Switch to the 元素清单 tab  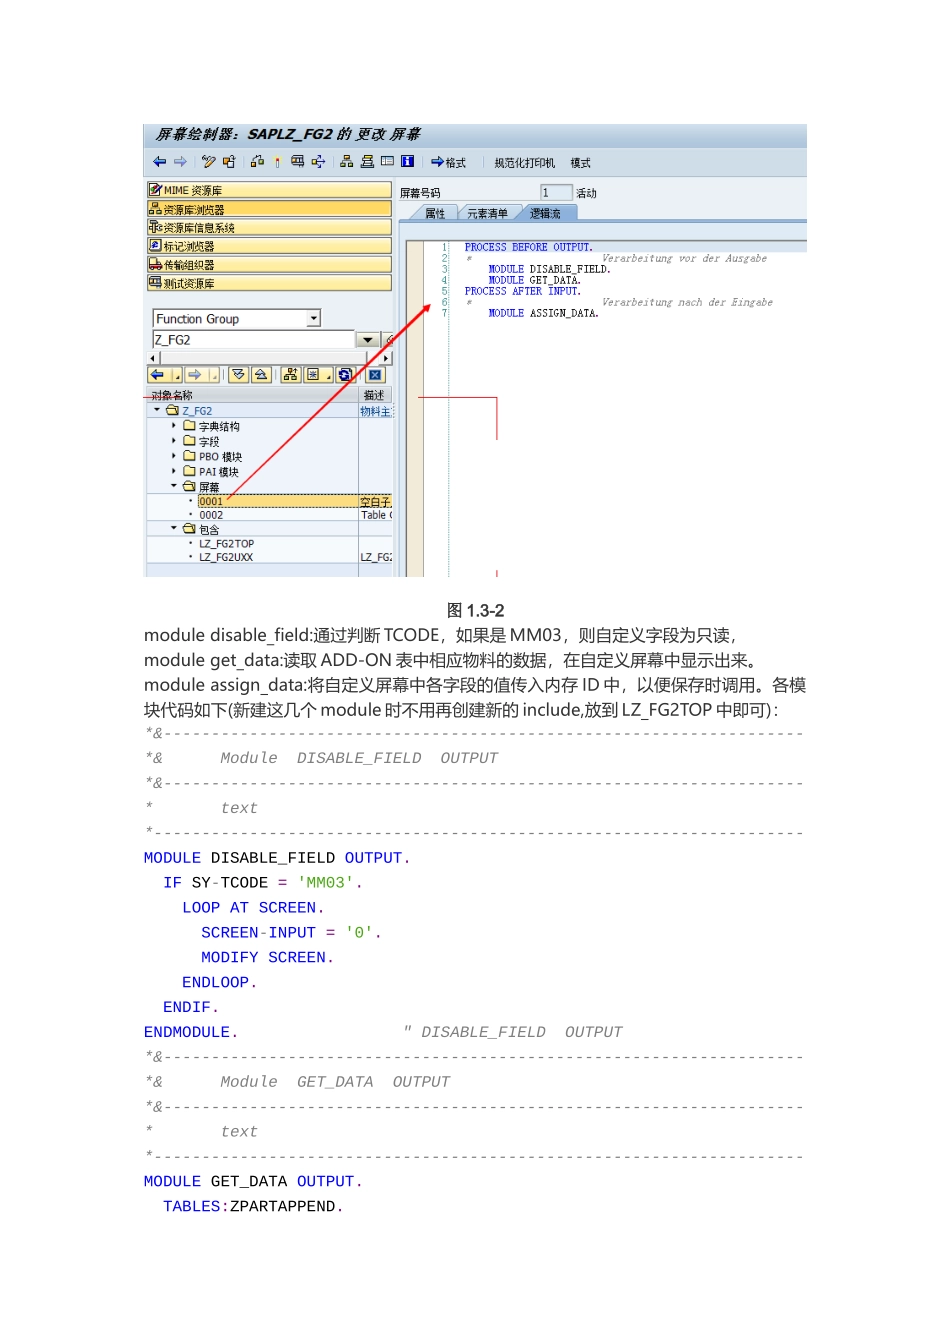tap(487, 213)
